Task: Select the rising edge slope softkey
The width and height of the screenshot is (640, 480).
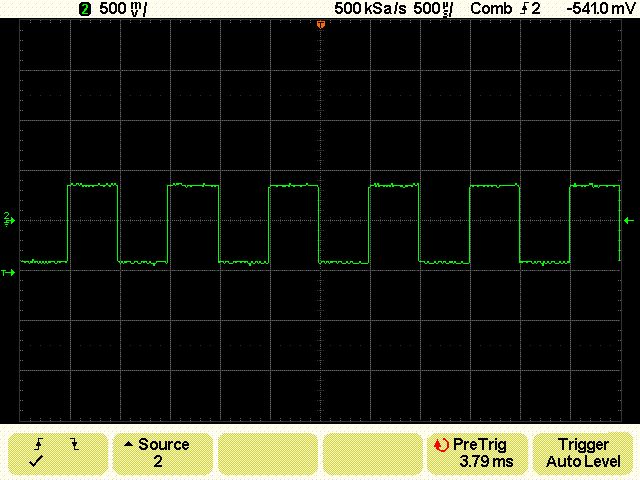Action: [58, 453]
